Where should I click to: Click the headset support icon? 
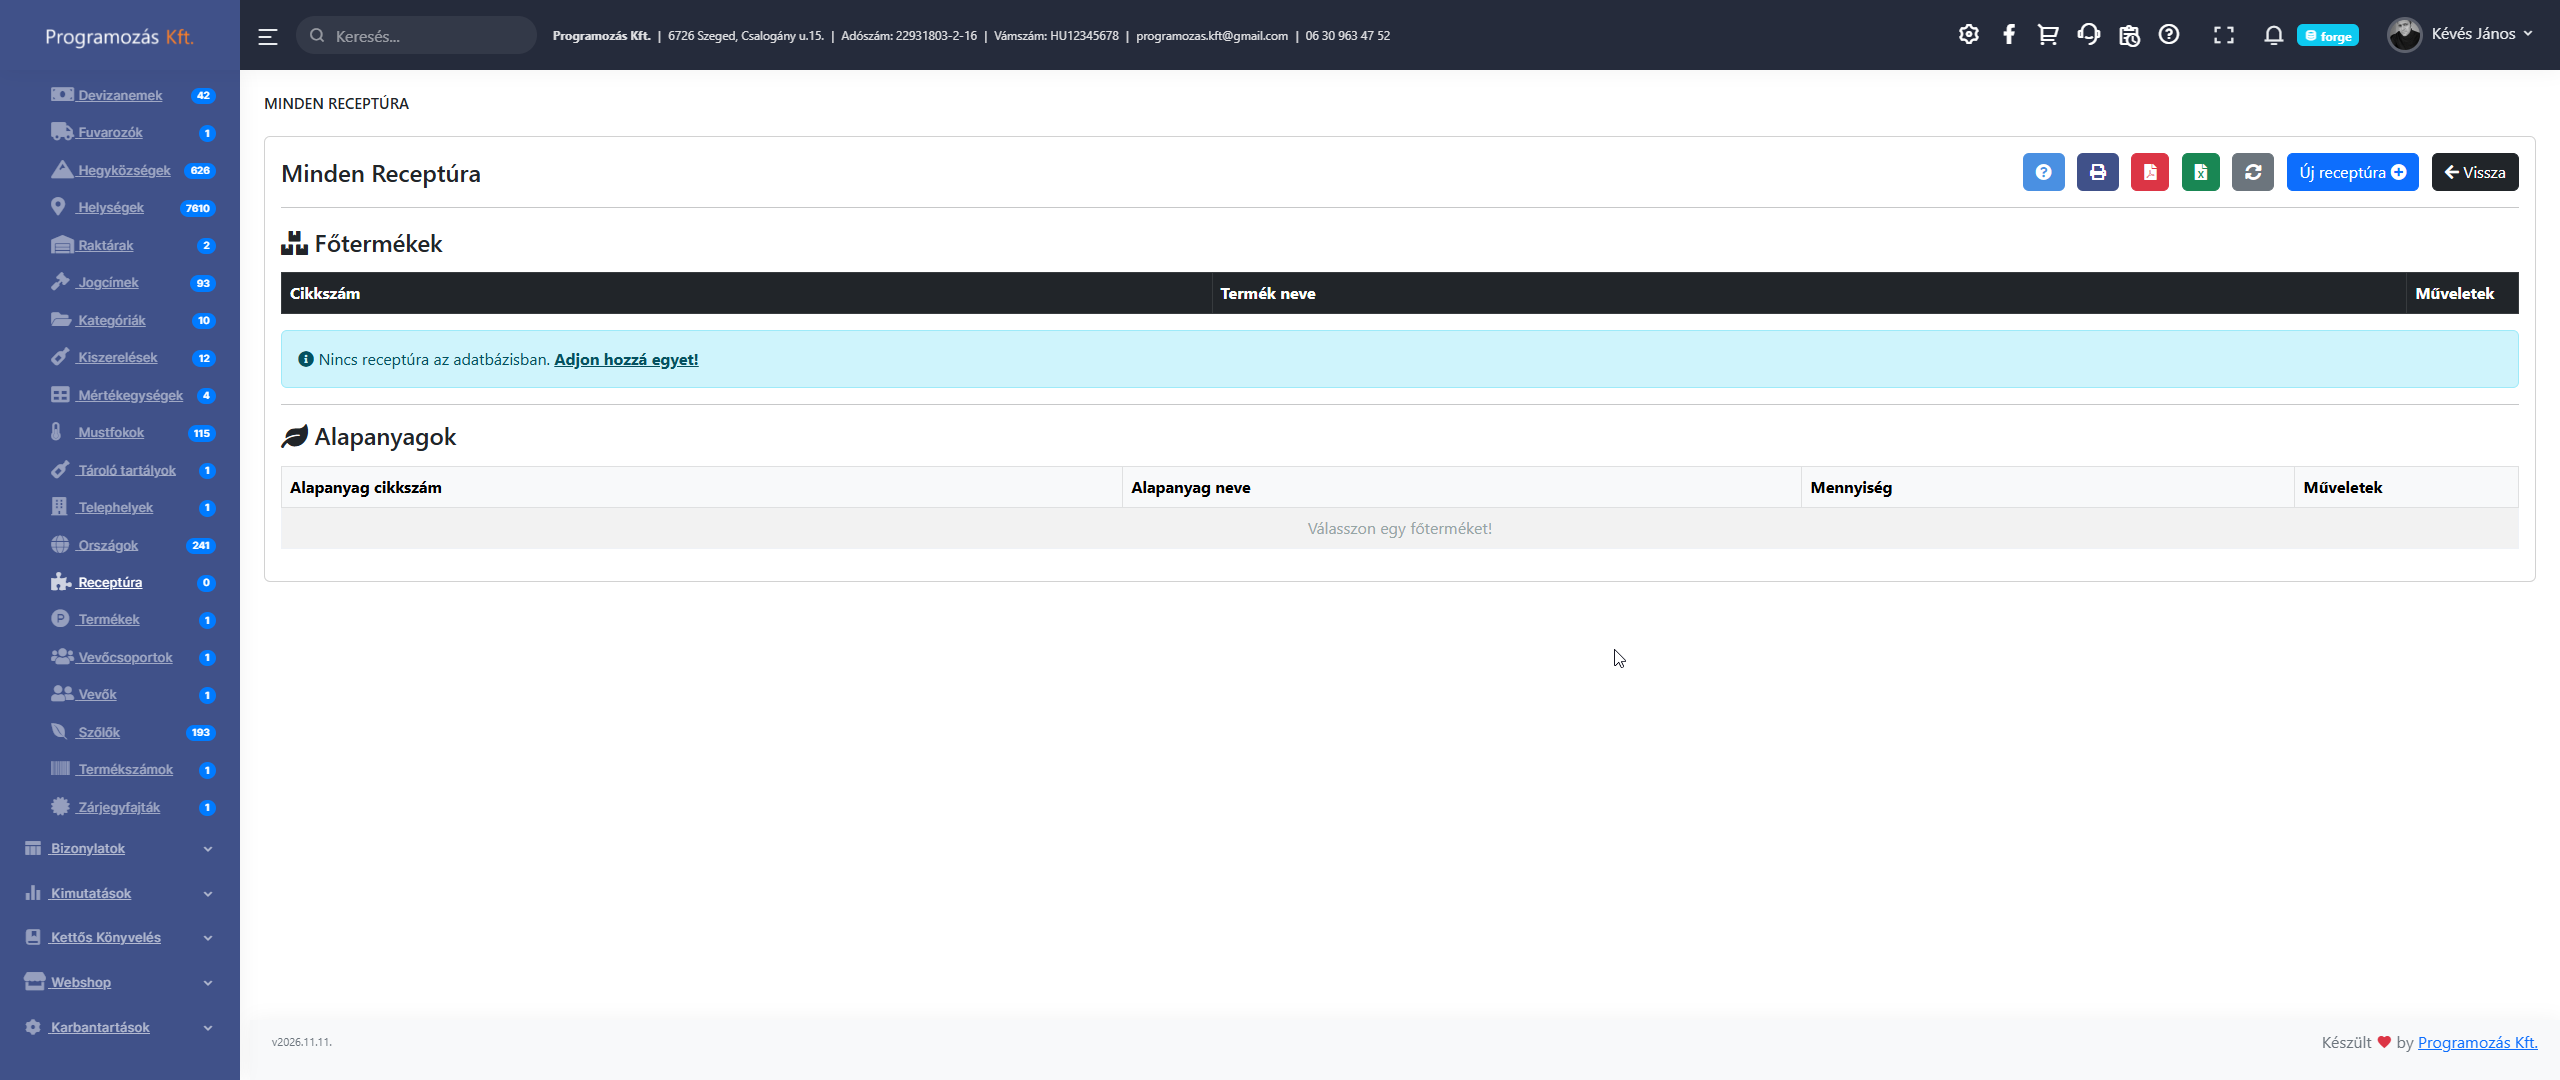tap(2088, 35)
